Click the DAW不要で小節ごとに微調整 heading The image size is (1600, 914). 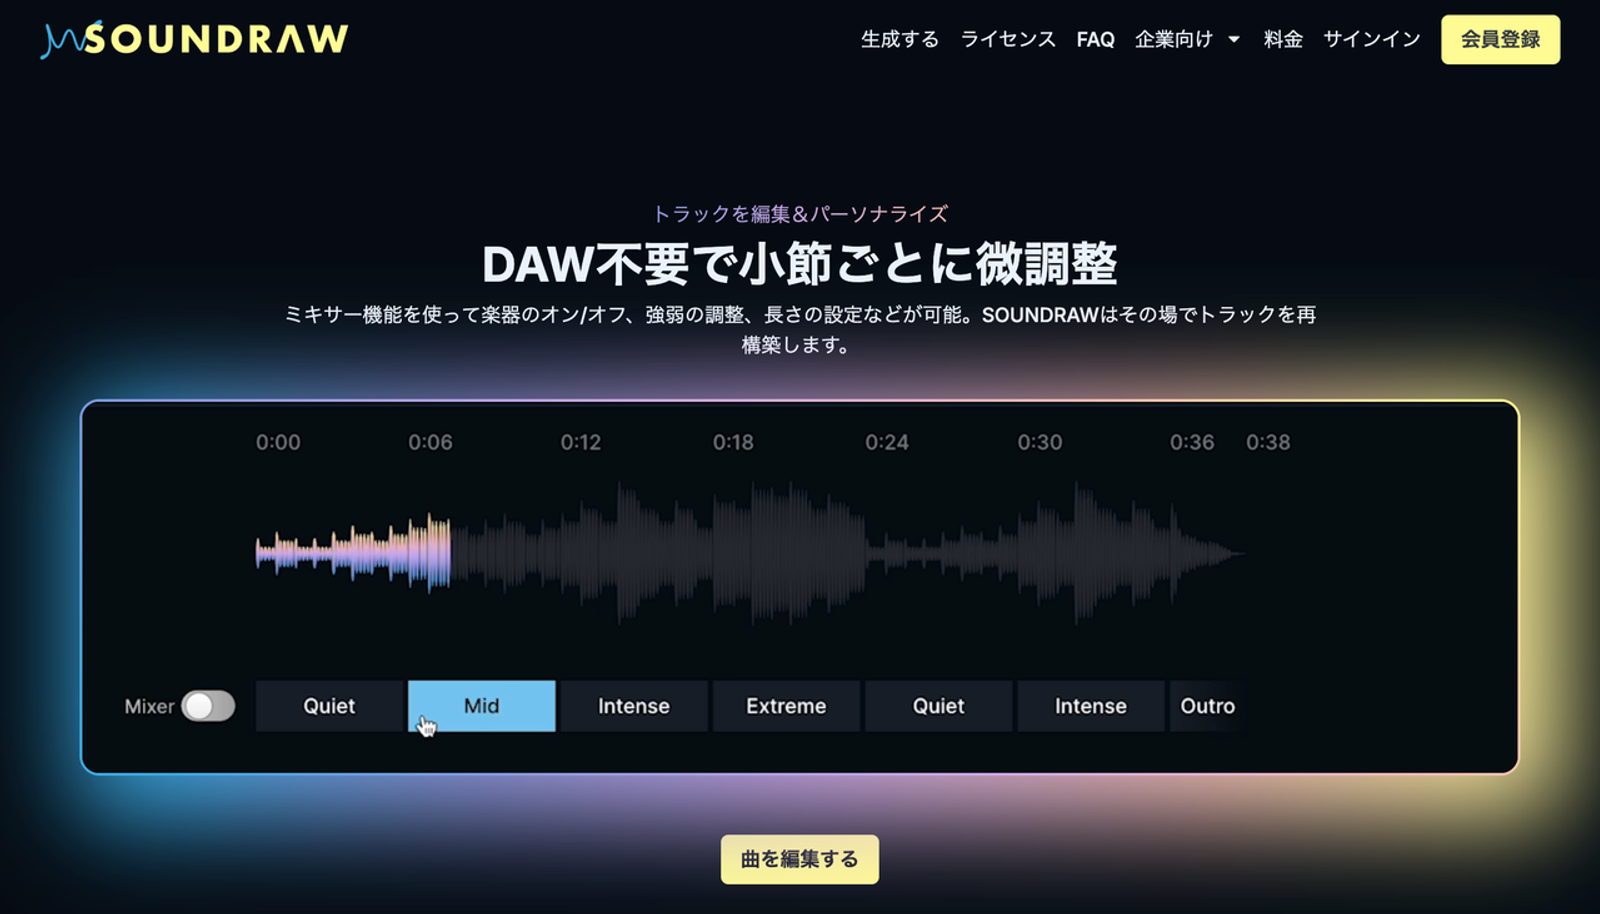pos(800,264)
